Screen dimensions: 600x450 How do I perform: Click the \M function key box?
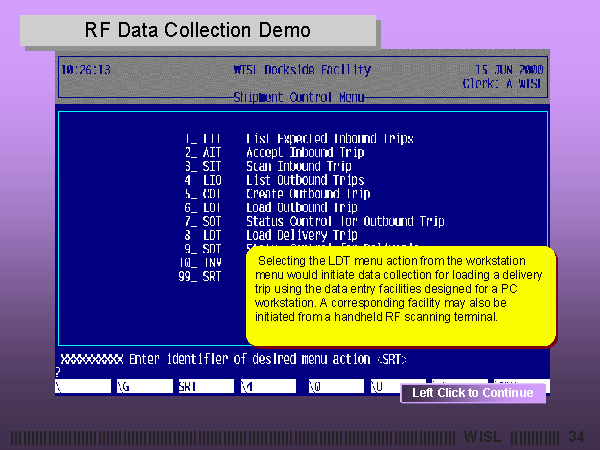268,386
